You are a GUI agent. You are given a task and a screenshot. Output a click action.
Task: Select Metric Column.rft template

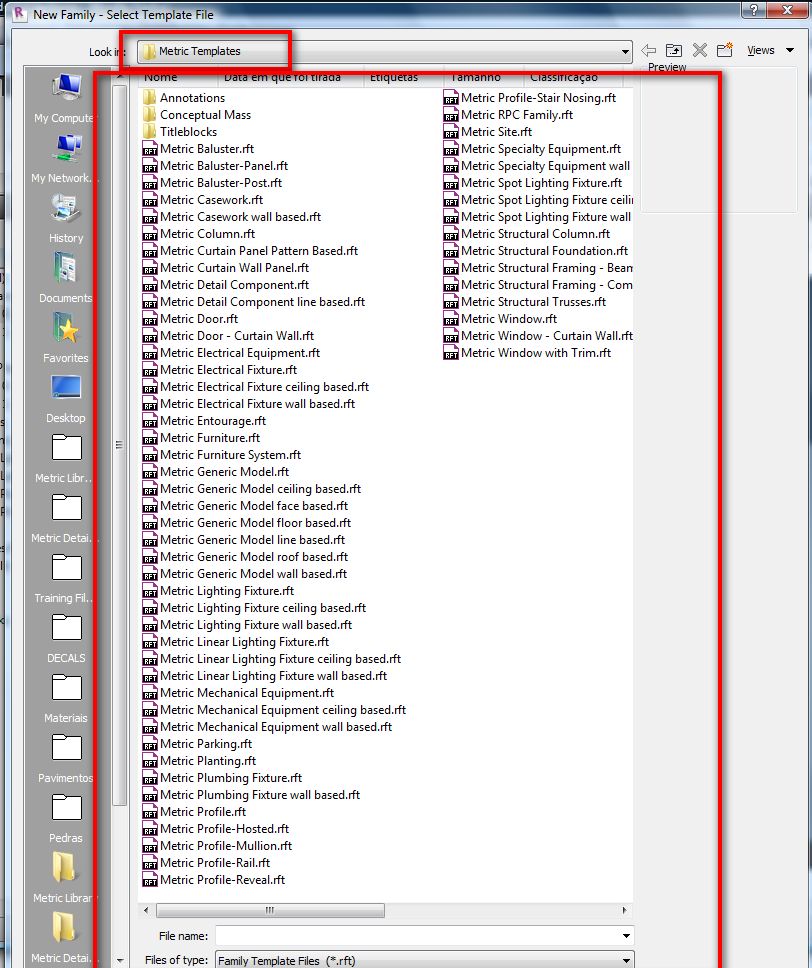point(199,234)
